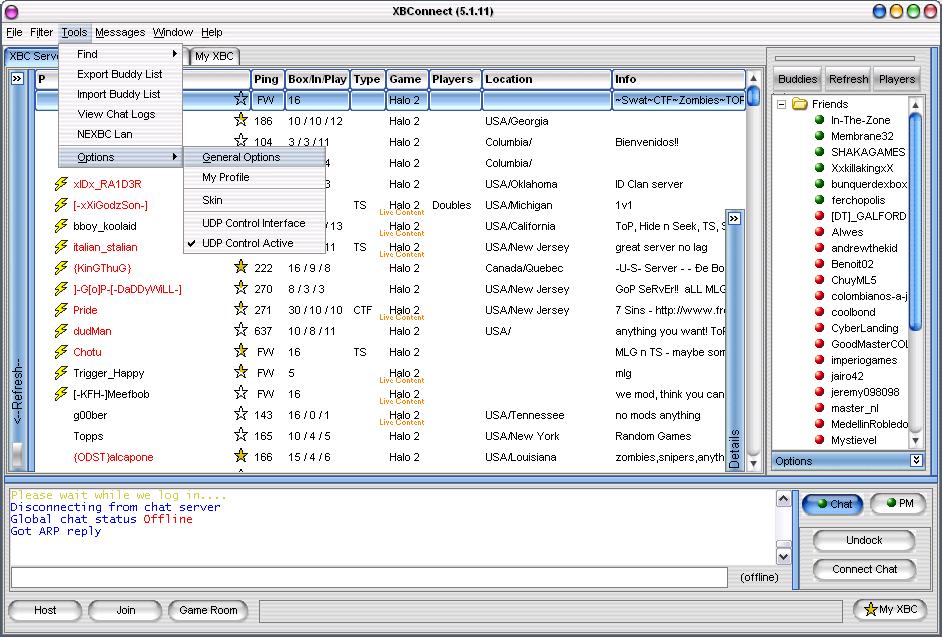The height and width of the screenshot is (637, 942).
Task: Expand the Options panel chevron under buddy list
Action: click(x=916, y=461)
